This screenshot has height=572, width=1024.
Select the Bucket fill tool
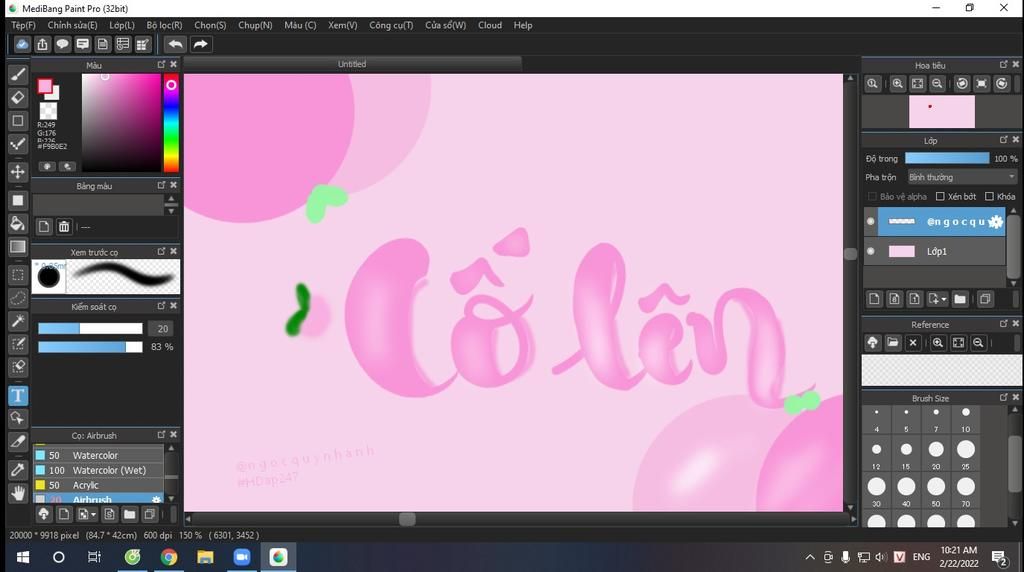coord(18,223)
